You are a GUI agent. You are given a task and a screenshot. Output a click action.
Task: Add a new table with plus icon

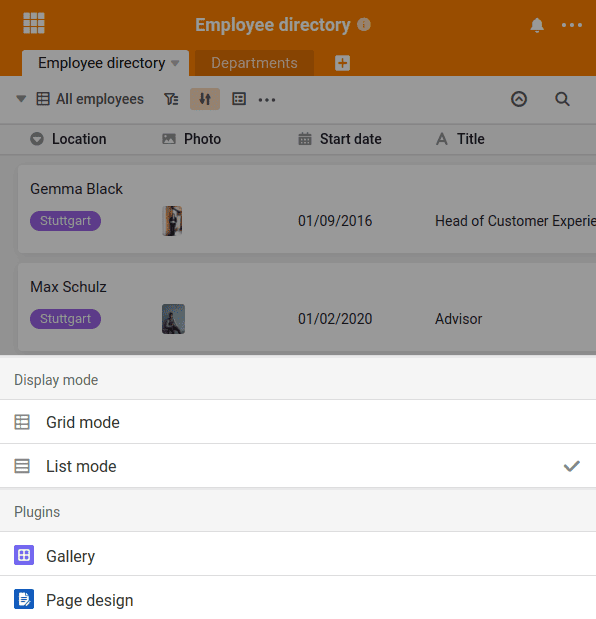pyautogui.click(x=343, y=63)
